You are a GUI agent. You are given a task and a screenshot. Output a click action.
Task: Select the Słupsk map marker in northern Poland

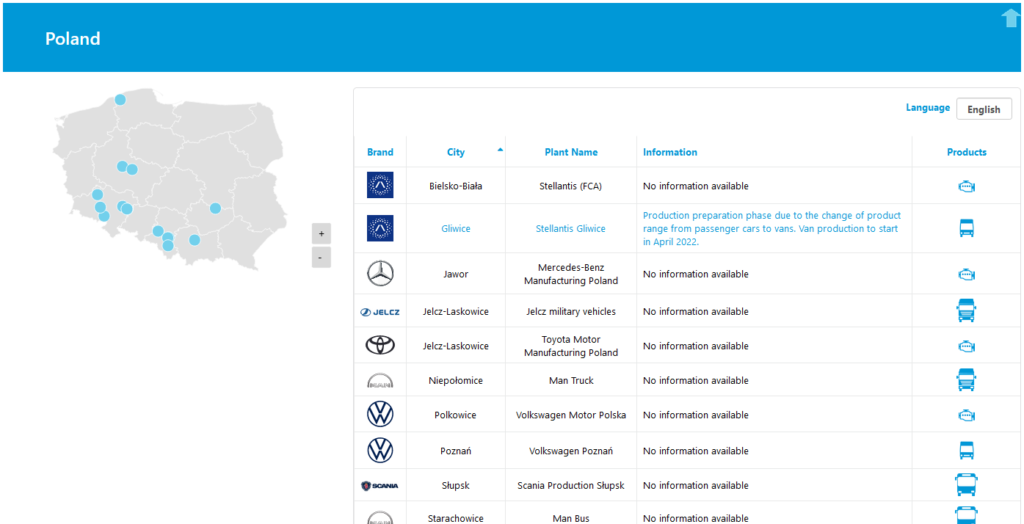tap(120, 99)
